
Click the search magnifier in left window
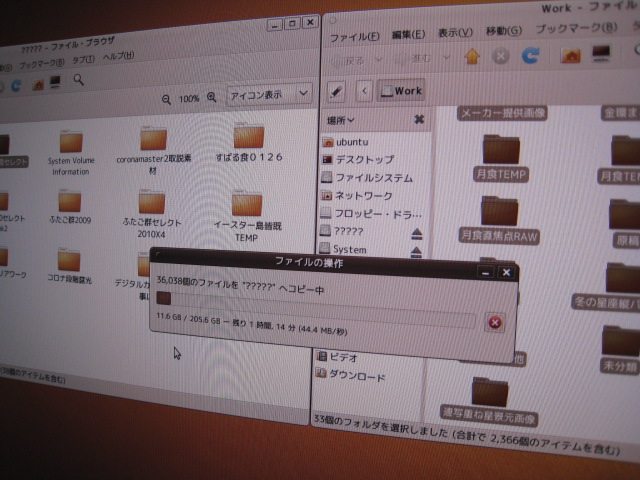point(79,79)
